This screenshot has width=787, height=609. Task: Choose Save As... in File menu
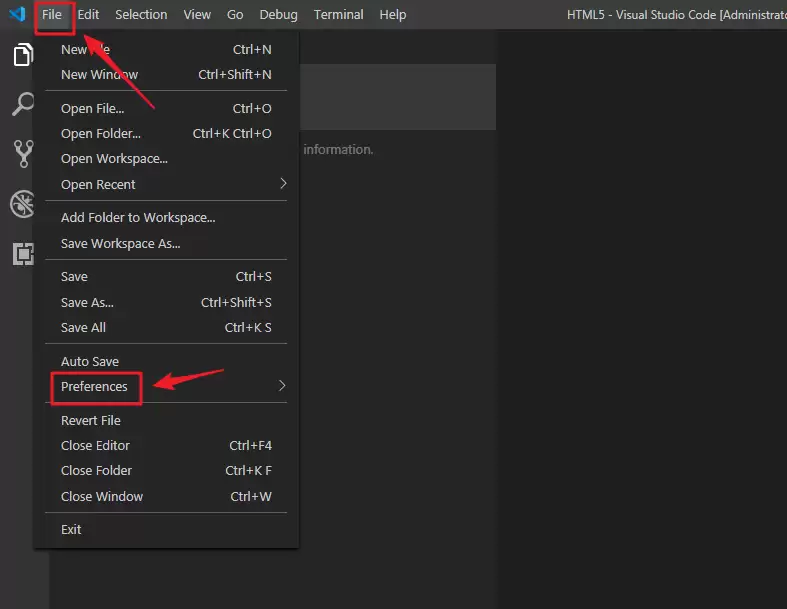coord(87,302)
